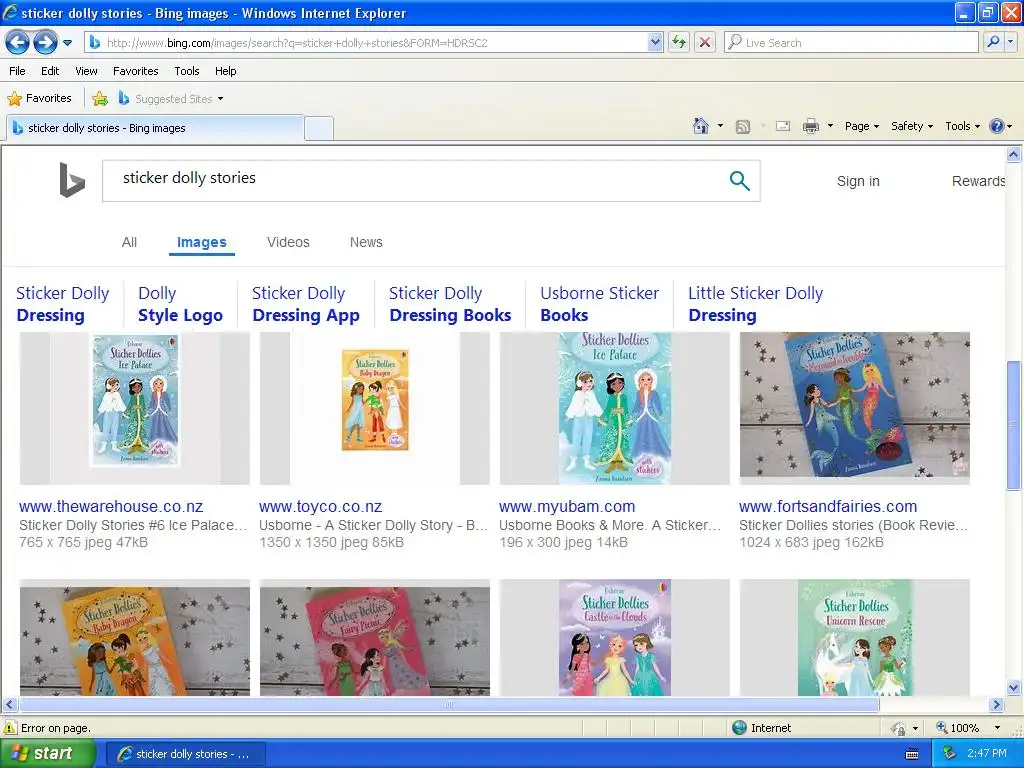Image resolution: width=1024 pixels, height=768 pixels.
Task: Click the www.thewarehouse.co.nz link
Action: (111, 506)
